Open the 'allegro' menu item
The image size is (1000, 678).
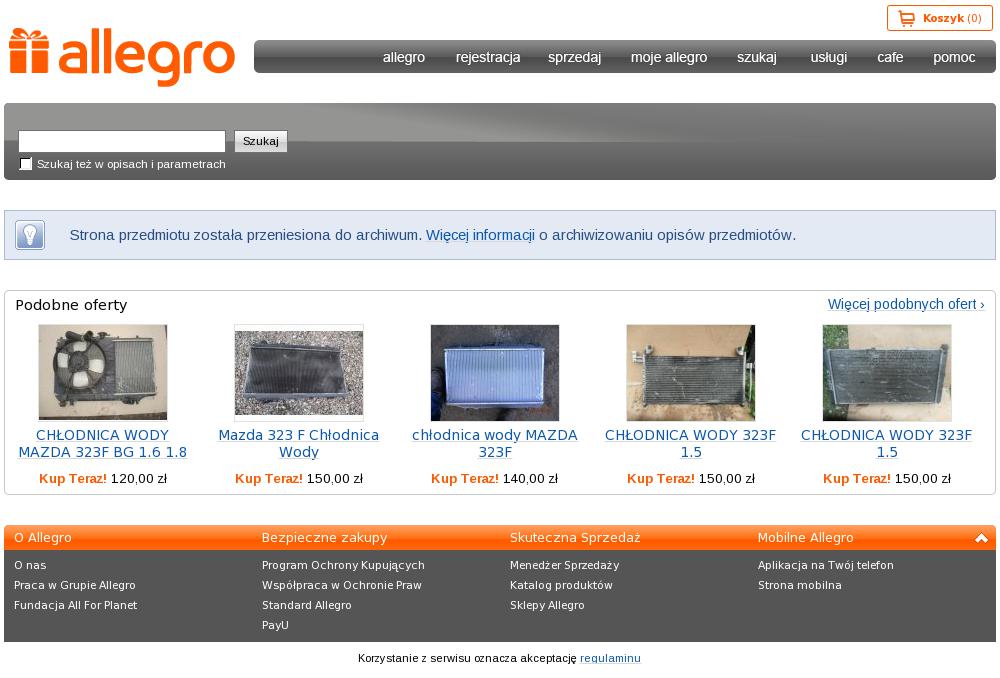[x=404, y=57]
